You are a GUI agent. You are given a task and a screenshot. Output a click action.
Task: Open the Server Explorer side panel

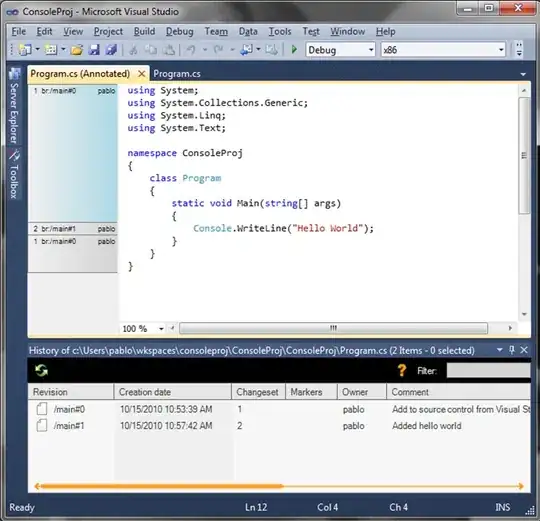point(14,106)
